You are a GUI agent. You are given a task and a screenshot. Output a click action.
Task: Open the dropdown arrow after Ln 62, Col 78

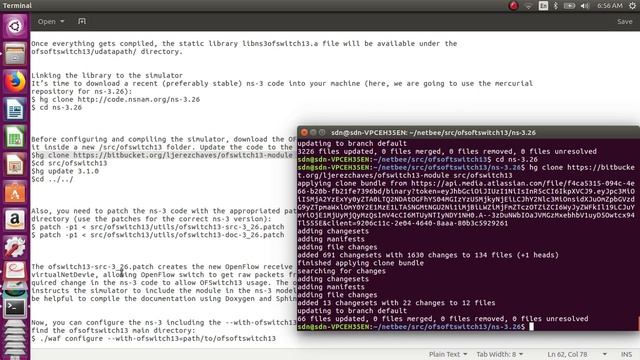click(604, 354)
